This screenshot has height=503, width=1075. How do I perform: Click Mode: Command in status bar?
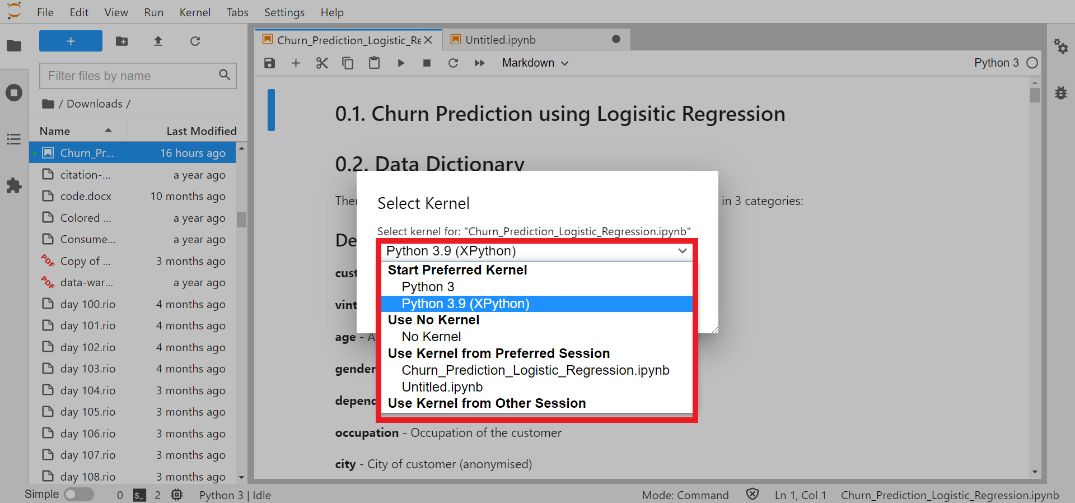[x=685, y=495]
